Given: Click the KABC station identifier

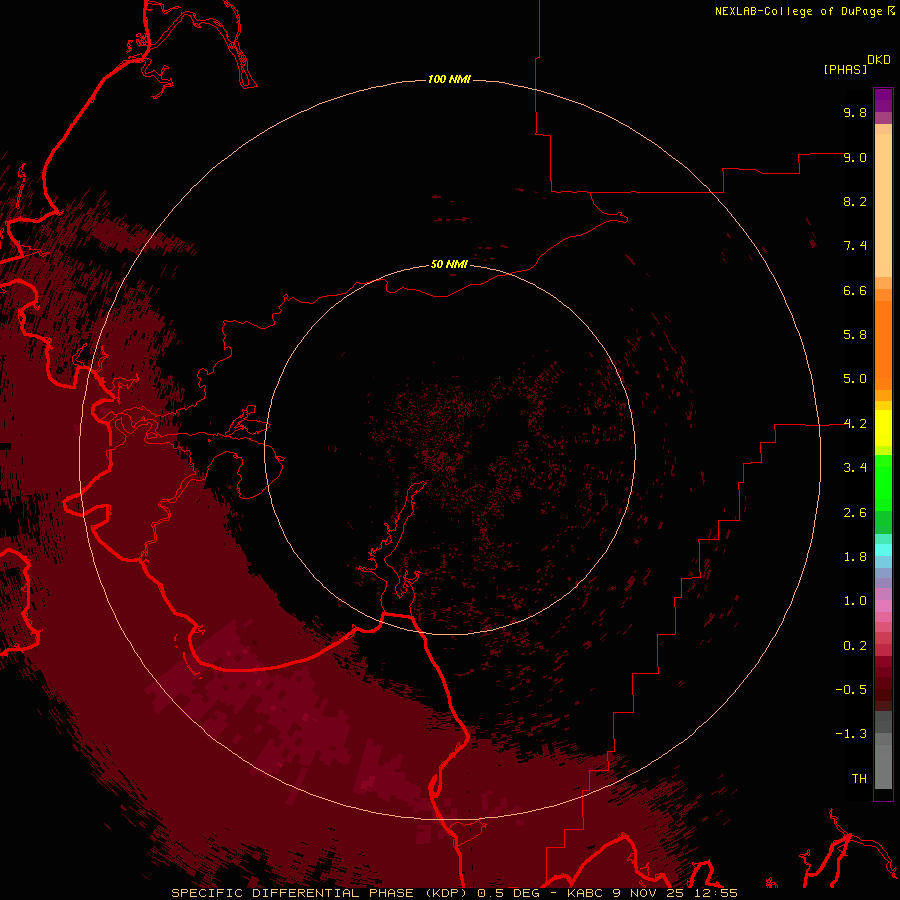Looking at the screenshot, I should click(x=584, y=893).
